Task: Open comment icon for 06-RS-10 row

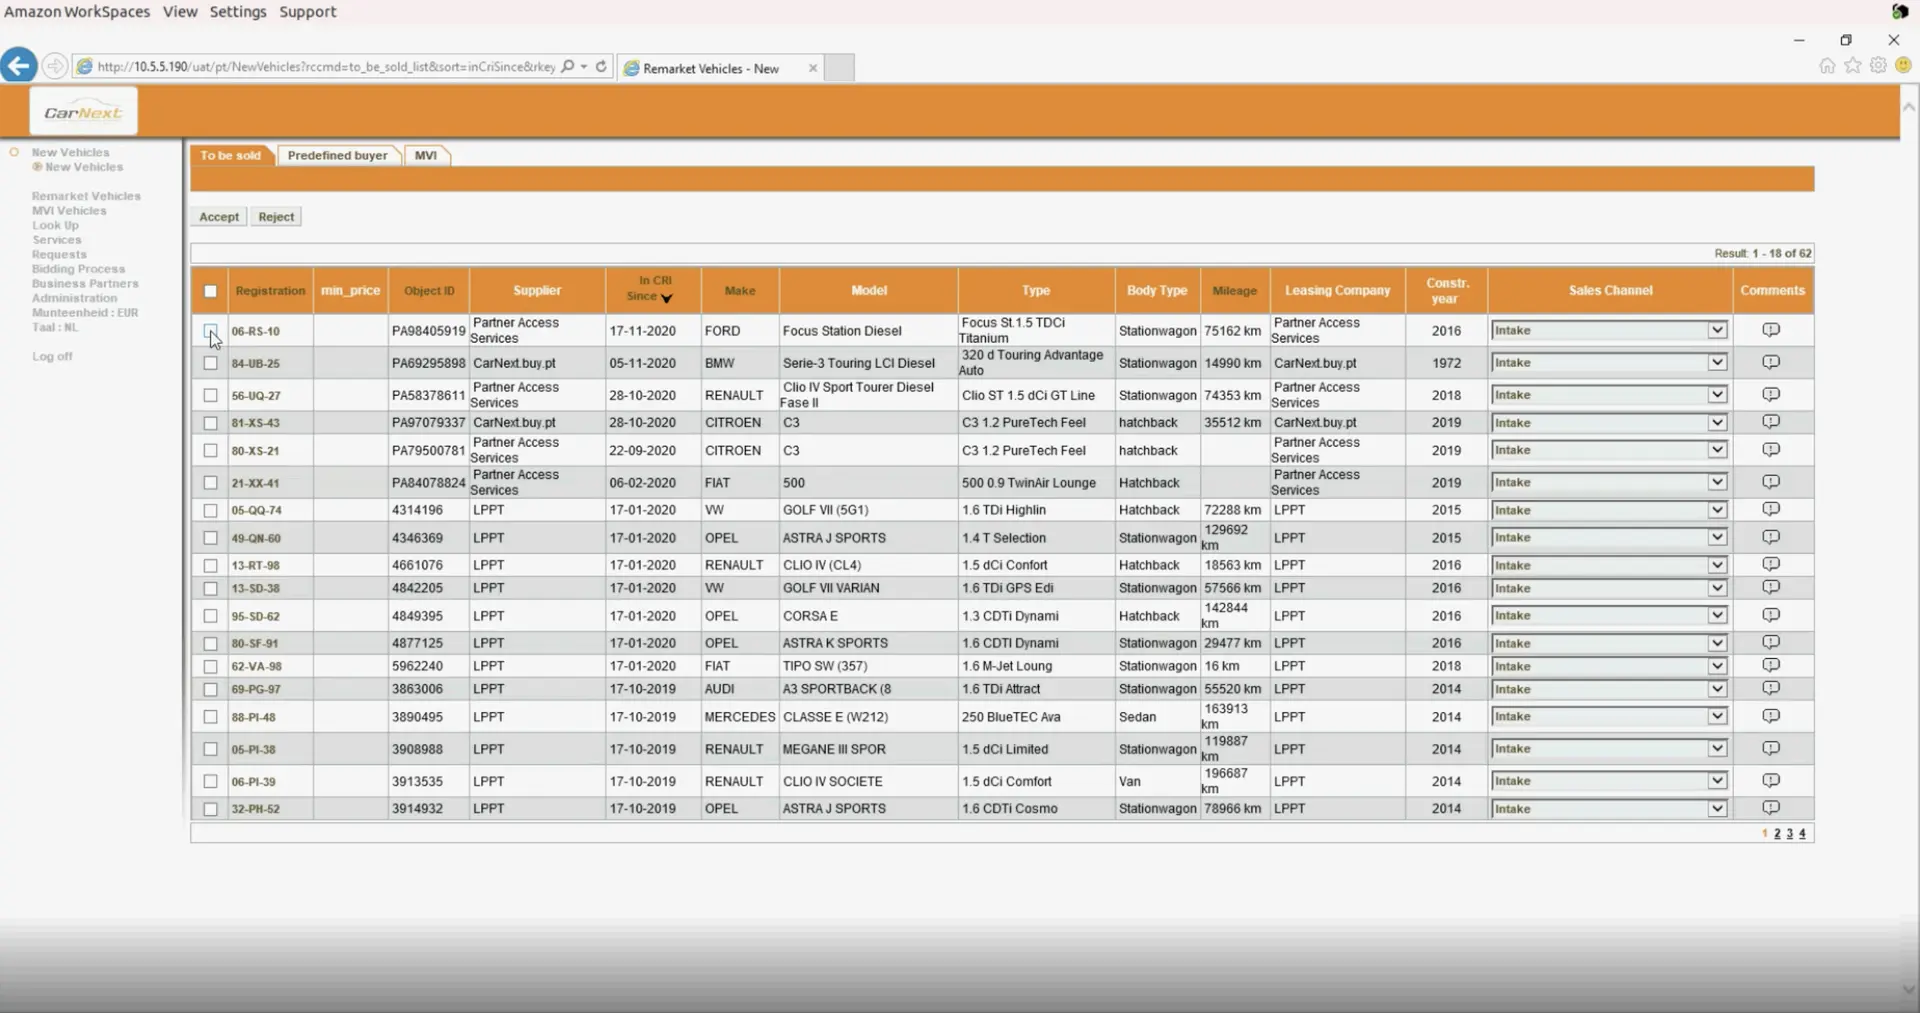Action: (x=1771, y=330)
